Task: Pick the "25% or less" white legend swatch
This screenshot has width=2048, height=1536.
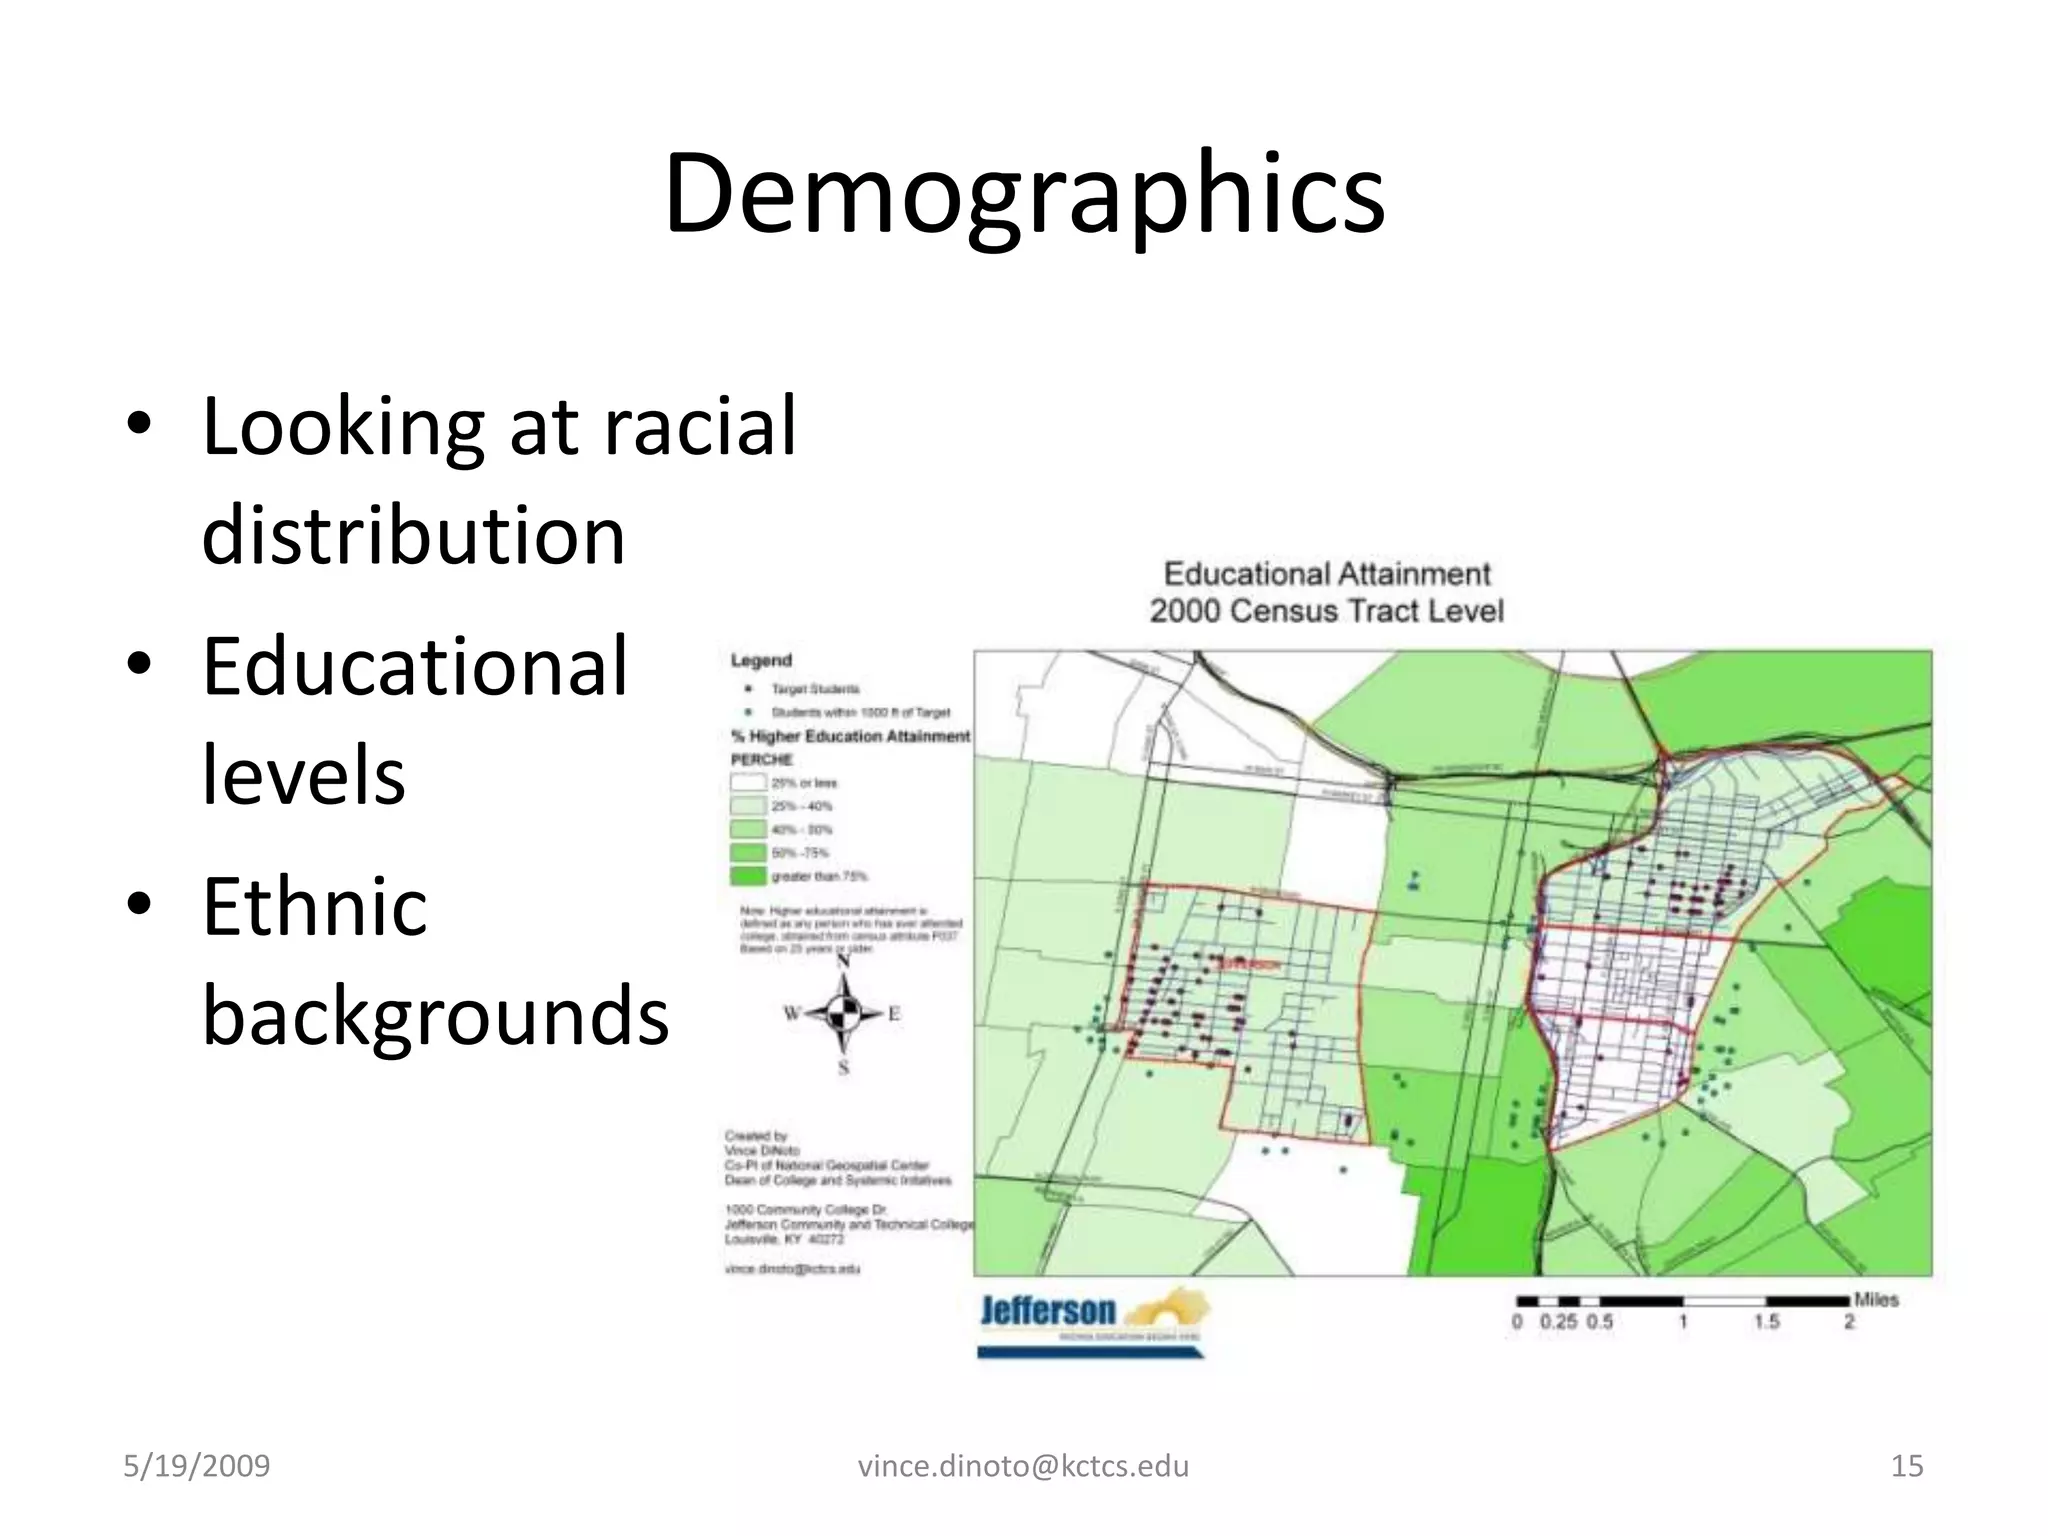Action: 748,783
